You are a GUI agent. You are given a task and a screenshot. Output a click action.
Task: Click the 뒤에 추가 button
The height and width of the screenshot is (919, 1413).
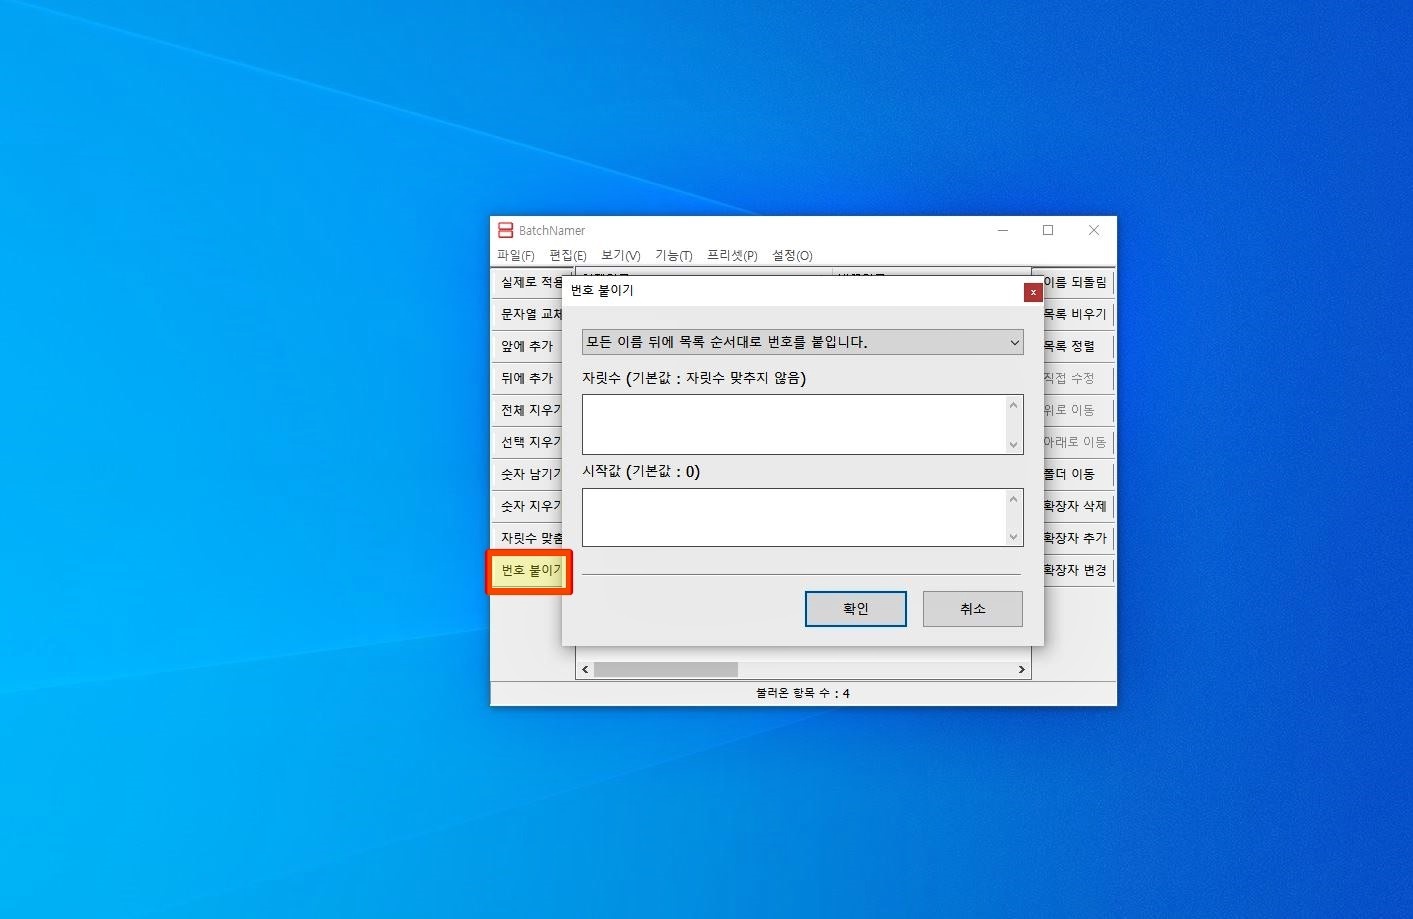click(528, 378)
